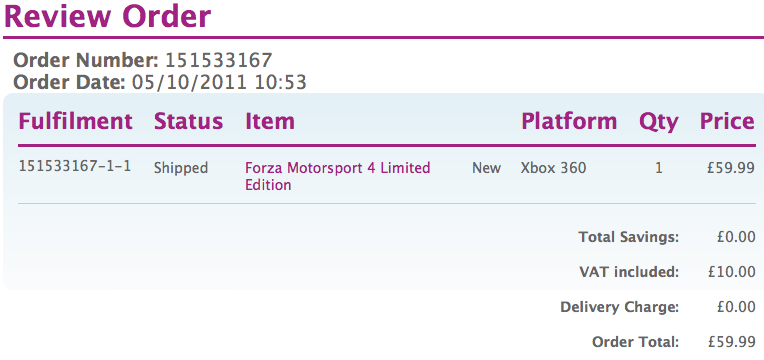Click the Review Order page heading

[107, 16]
